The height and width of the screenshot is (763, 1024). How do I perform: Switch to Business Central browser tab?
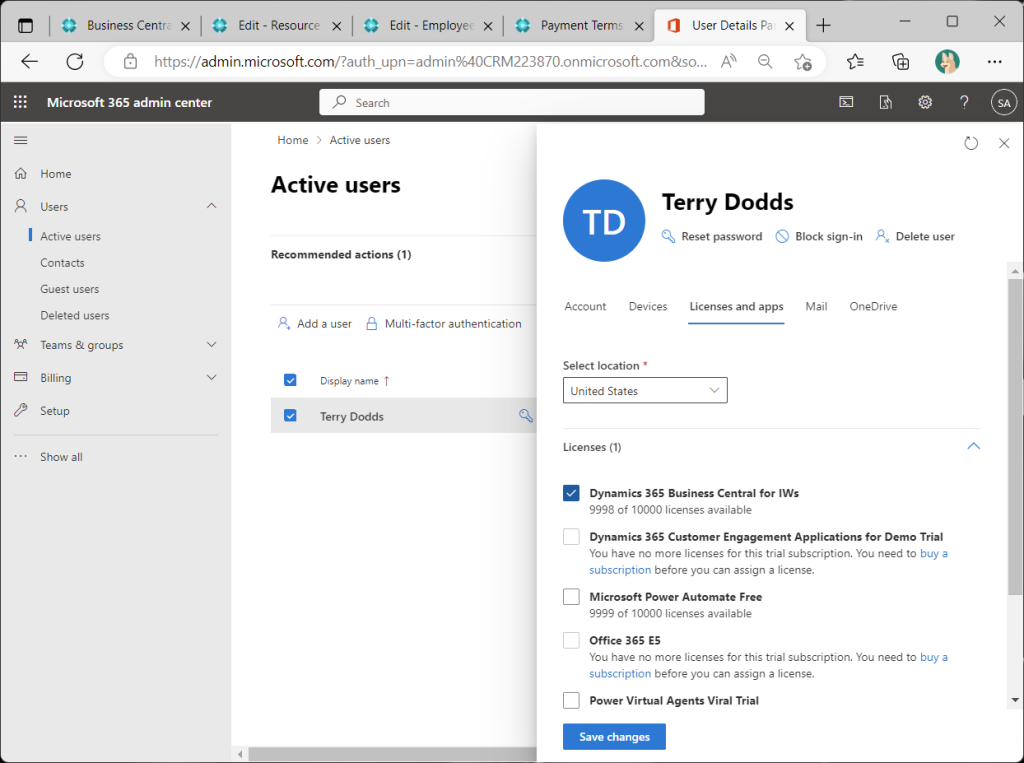[124, 25]
